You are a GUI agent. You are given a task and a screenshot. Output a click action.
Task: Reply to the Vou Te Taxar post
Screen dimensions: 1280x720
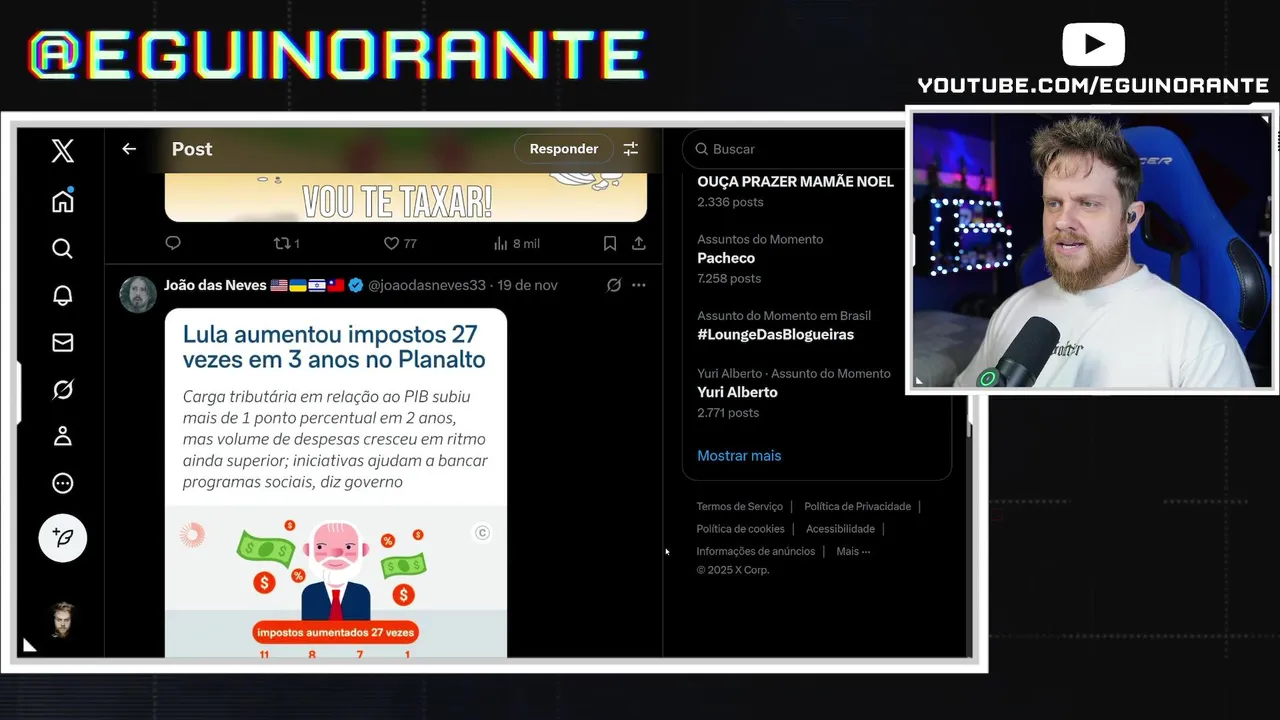(x=173, y=243)
